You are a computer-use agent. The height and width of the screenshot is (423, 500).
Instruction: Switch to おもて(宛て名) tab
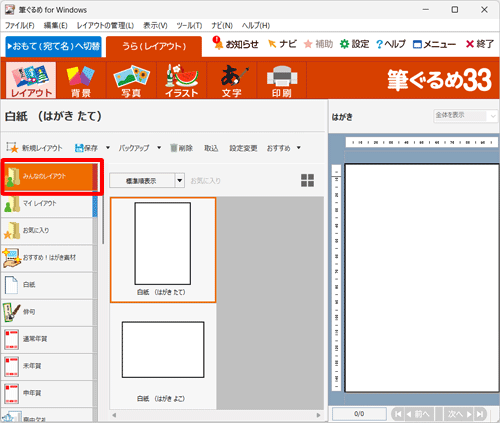[x=53, y=46]
